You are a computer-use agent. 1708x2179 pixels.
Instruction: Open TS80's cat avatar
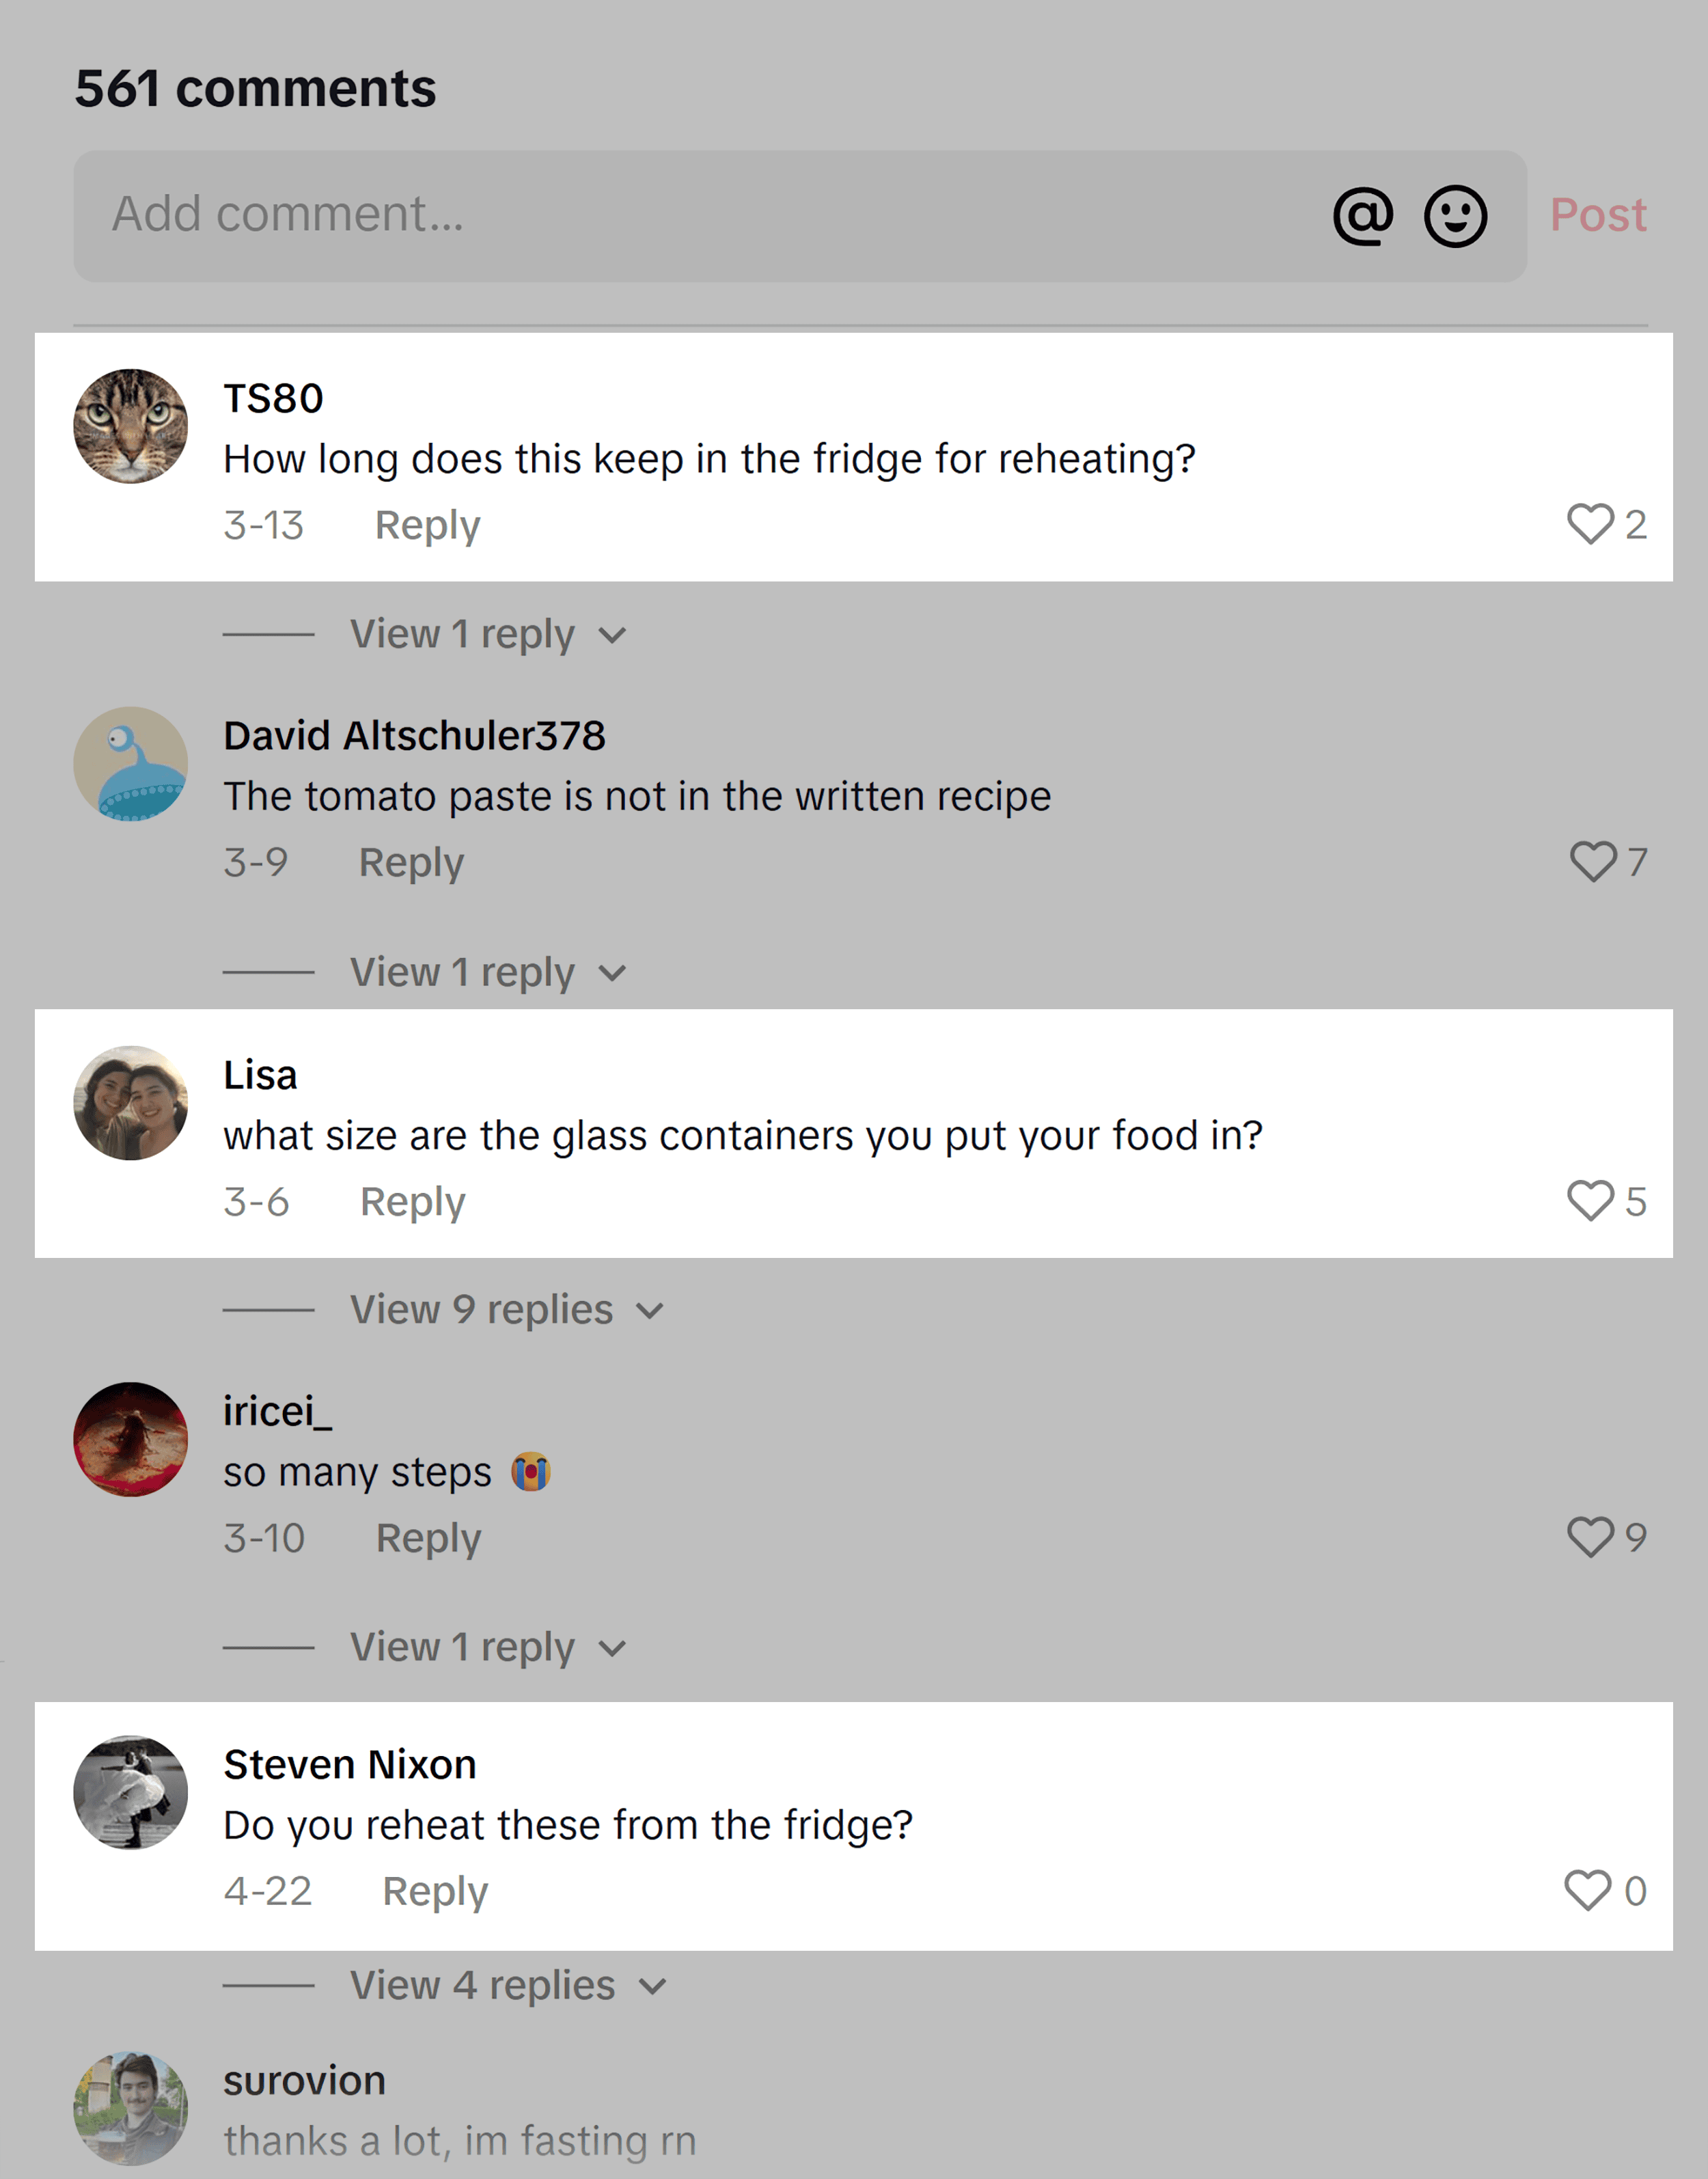(x=130, y=426)
